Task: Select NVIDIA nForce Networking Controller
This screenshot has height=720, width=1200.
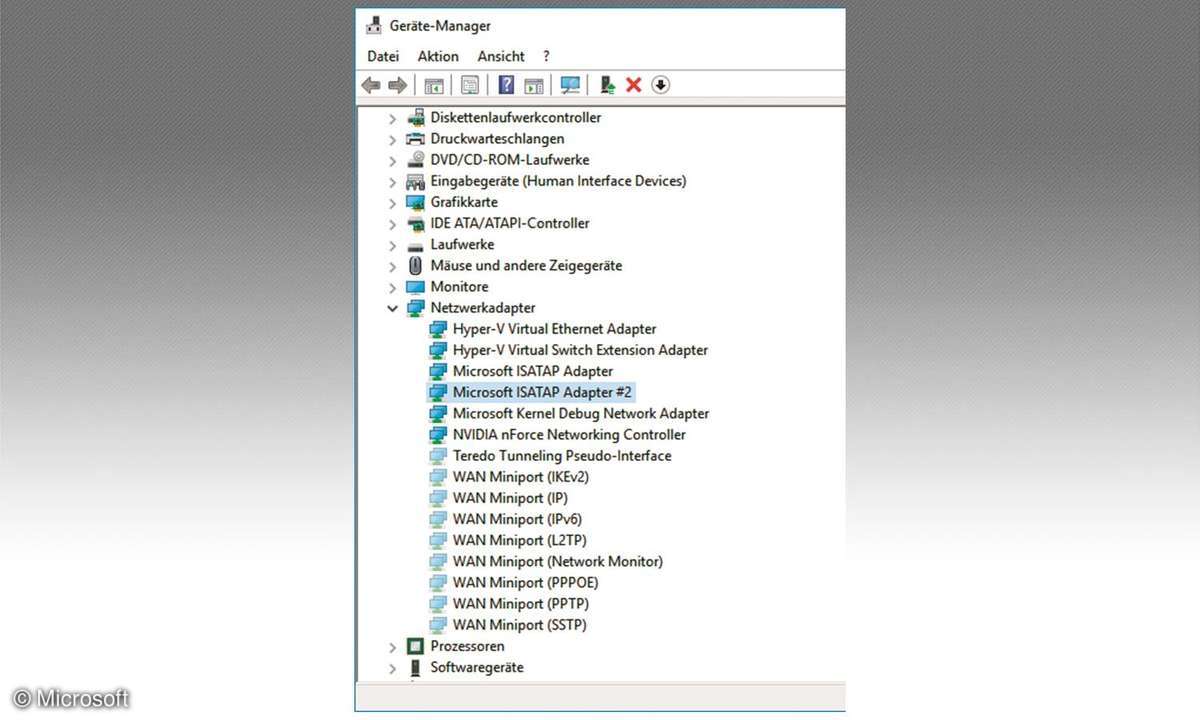Action: (x=569, y=435)
